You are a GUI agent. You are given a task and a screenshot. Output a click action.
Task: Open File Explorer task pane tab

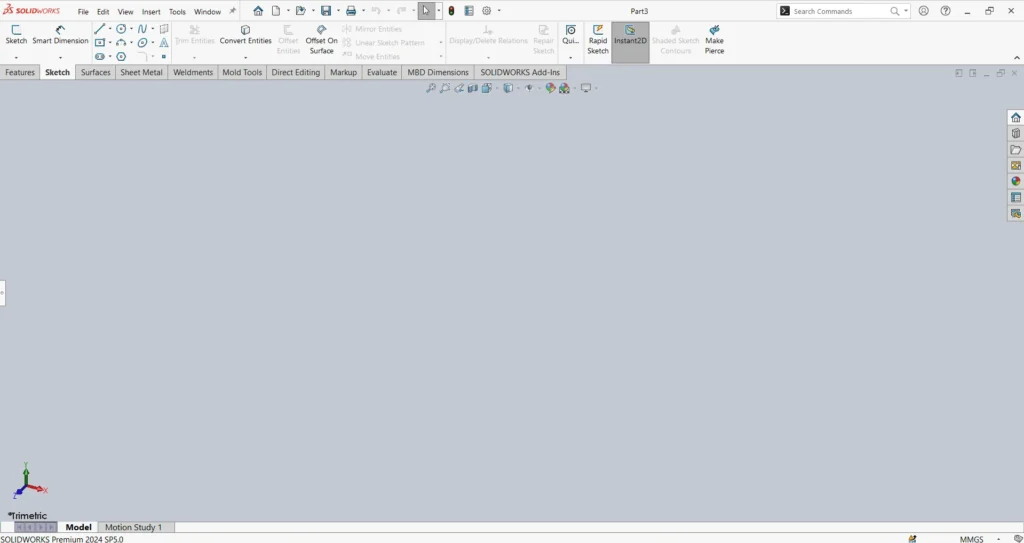pos(1016,150)
